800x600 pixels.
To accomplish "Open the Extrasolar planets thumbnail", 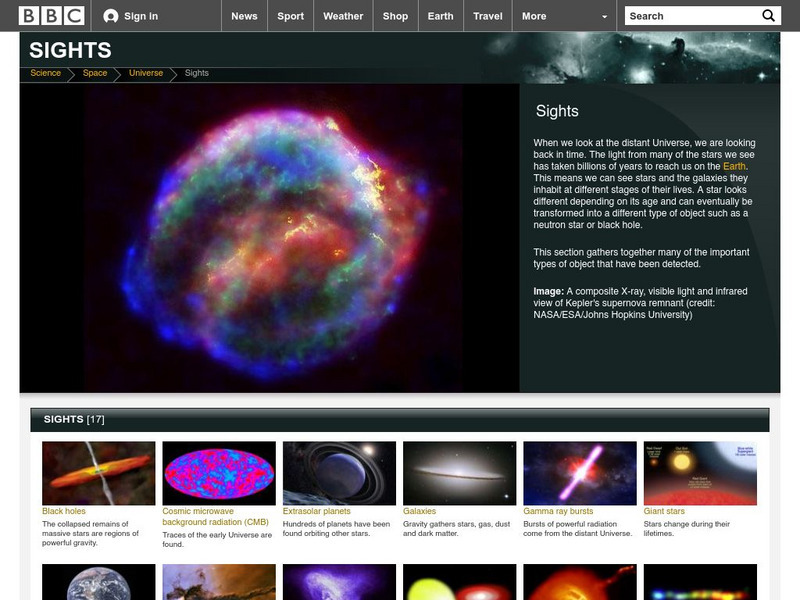I will pyautogui.click(x=339, y=473).
